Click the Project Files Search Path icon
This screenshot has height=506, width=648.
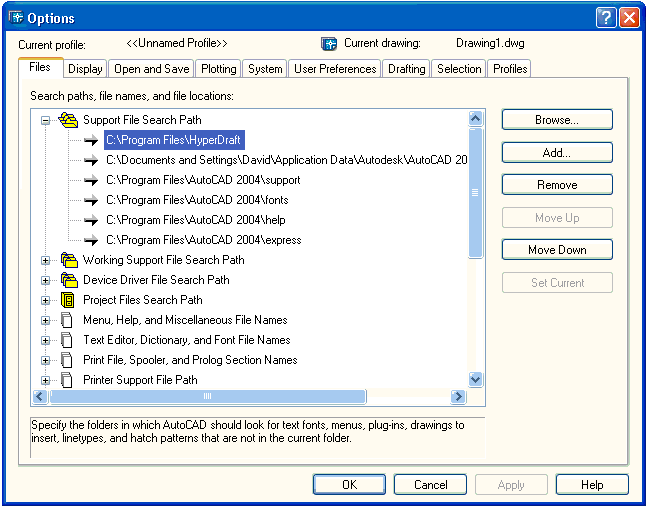69,300
